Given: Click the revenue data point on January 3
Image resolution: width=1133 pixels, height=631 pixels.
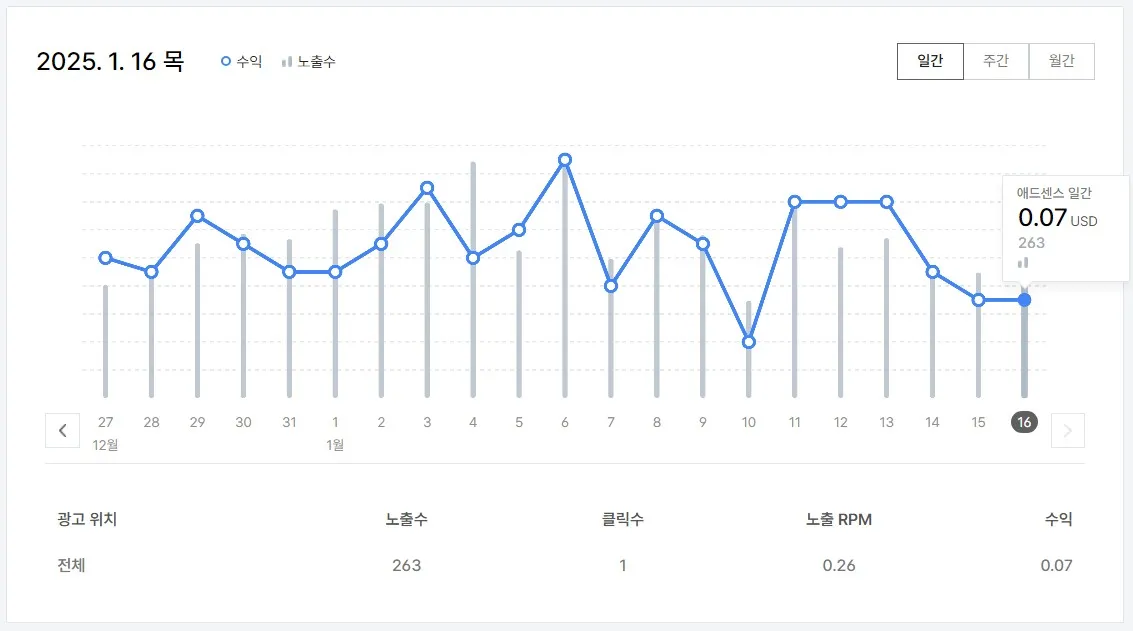Looking at the screenshot, I should [x=427, y=187].
